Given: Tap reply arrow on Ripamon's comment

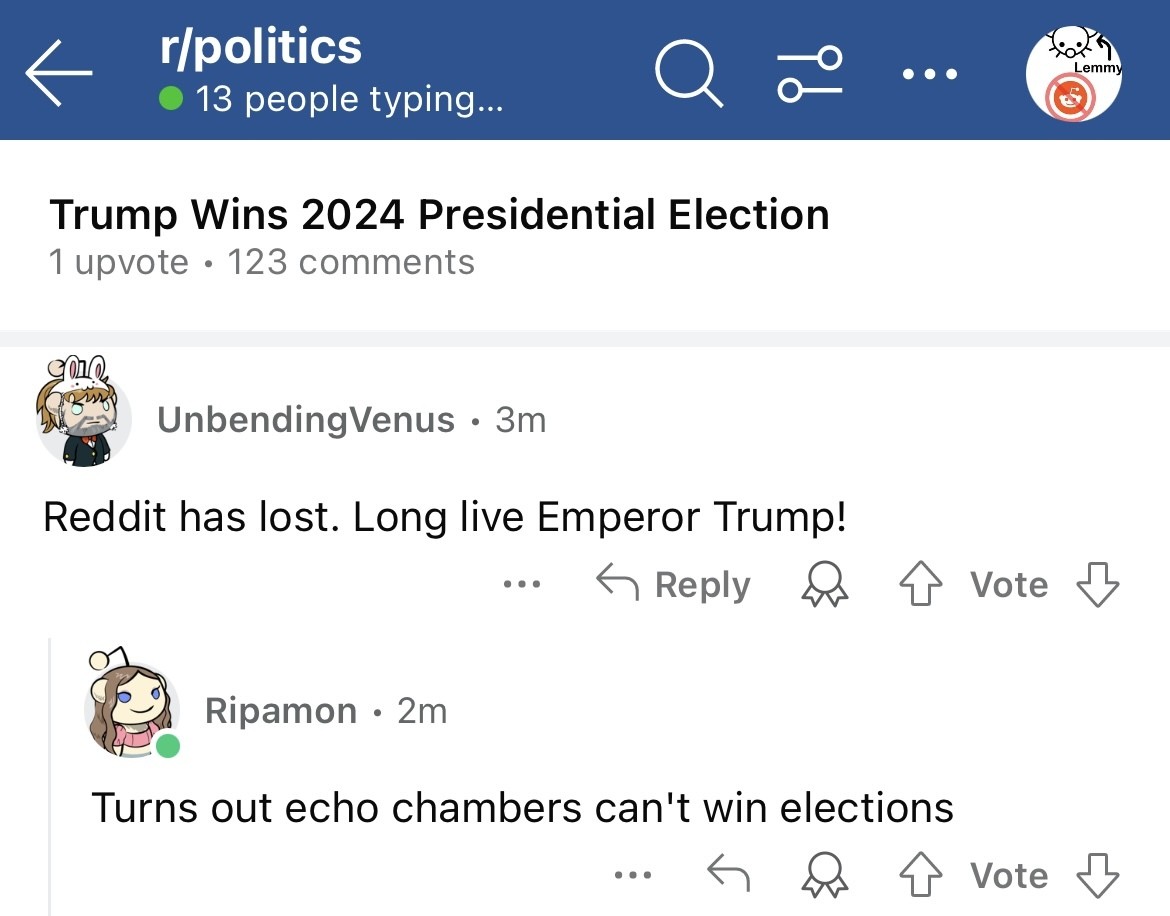Looking at the screenshot, I should click(728, 873).
